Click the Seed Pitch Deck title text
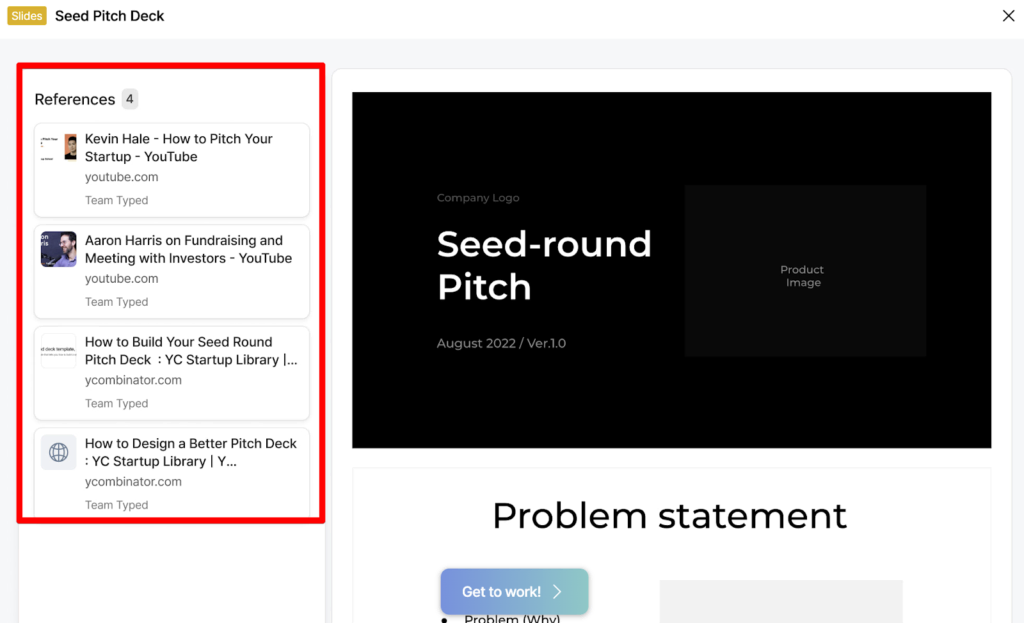The width and height of the screenshot is (1024, 623). tap(110, 16)
